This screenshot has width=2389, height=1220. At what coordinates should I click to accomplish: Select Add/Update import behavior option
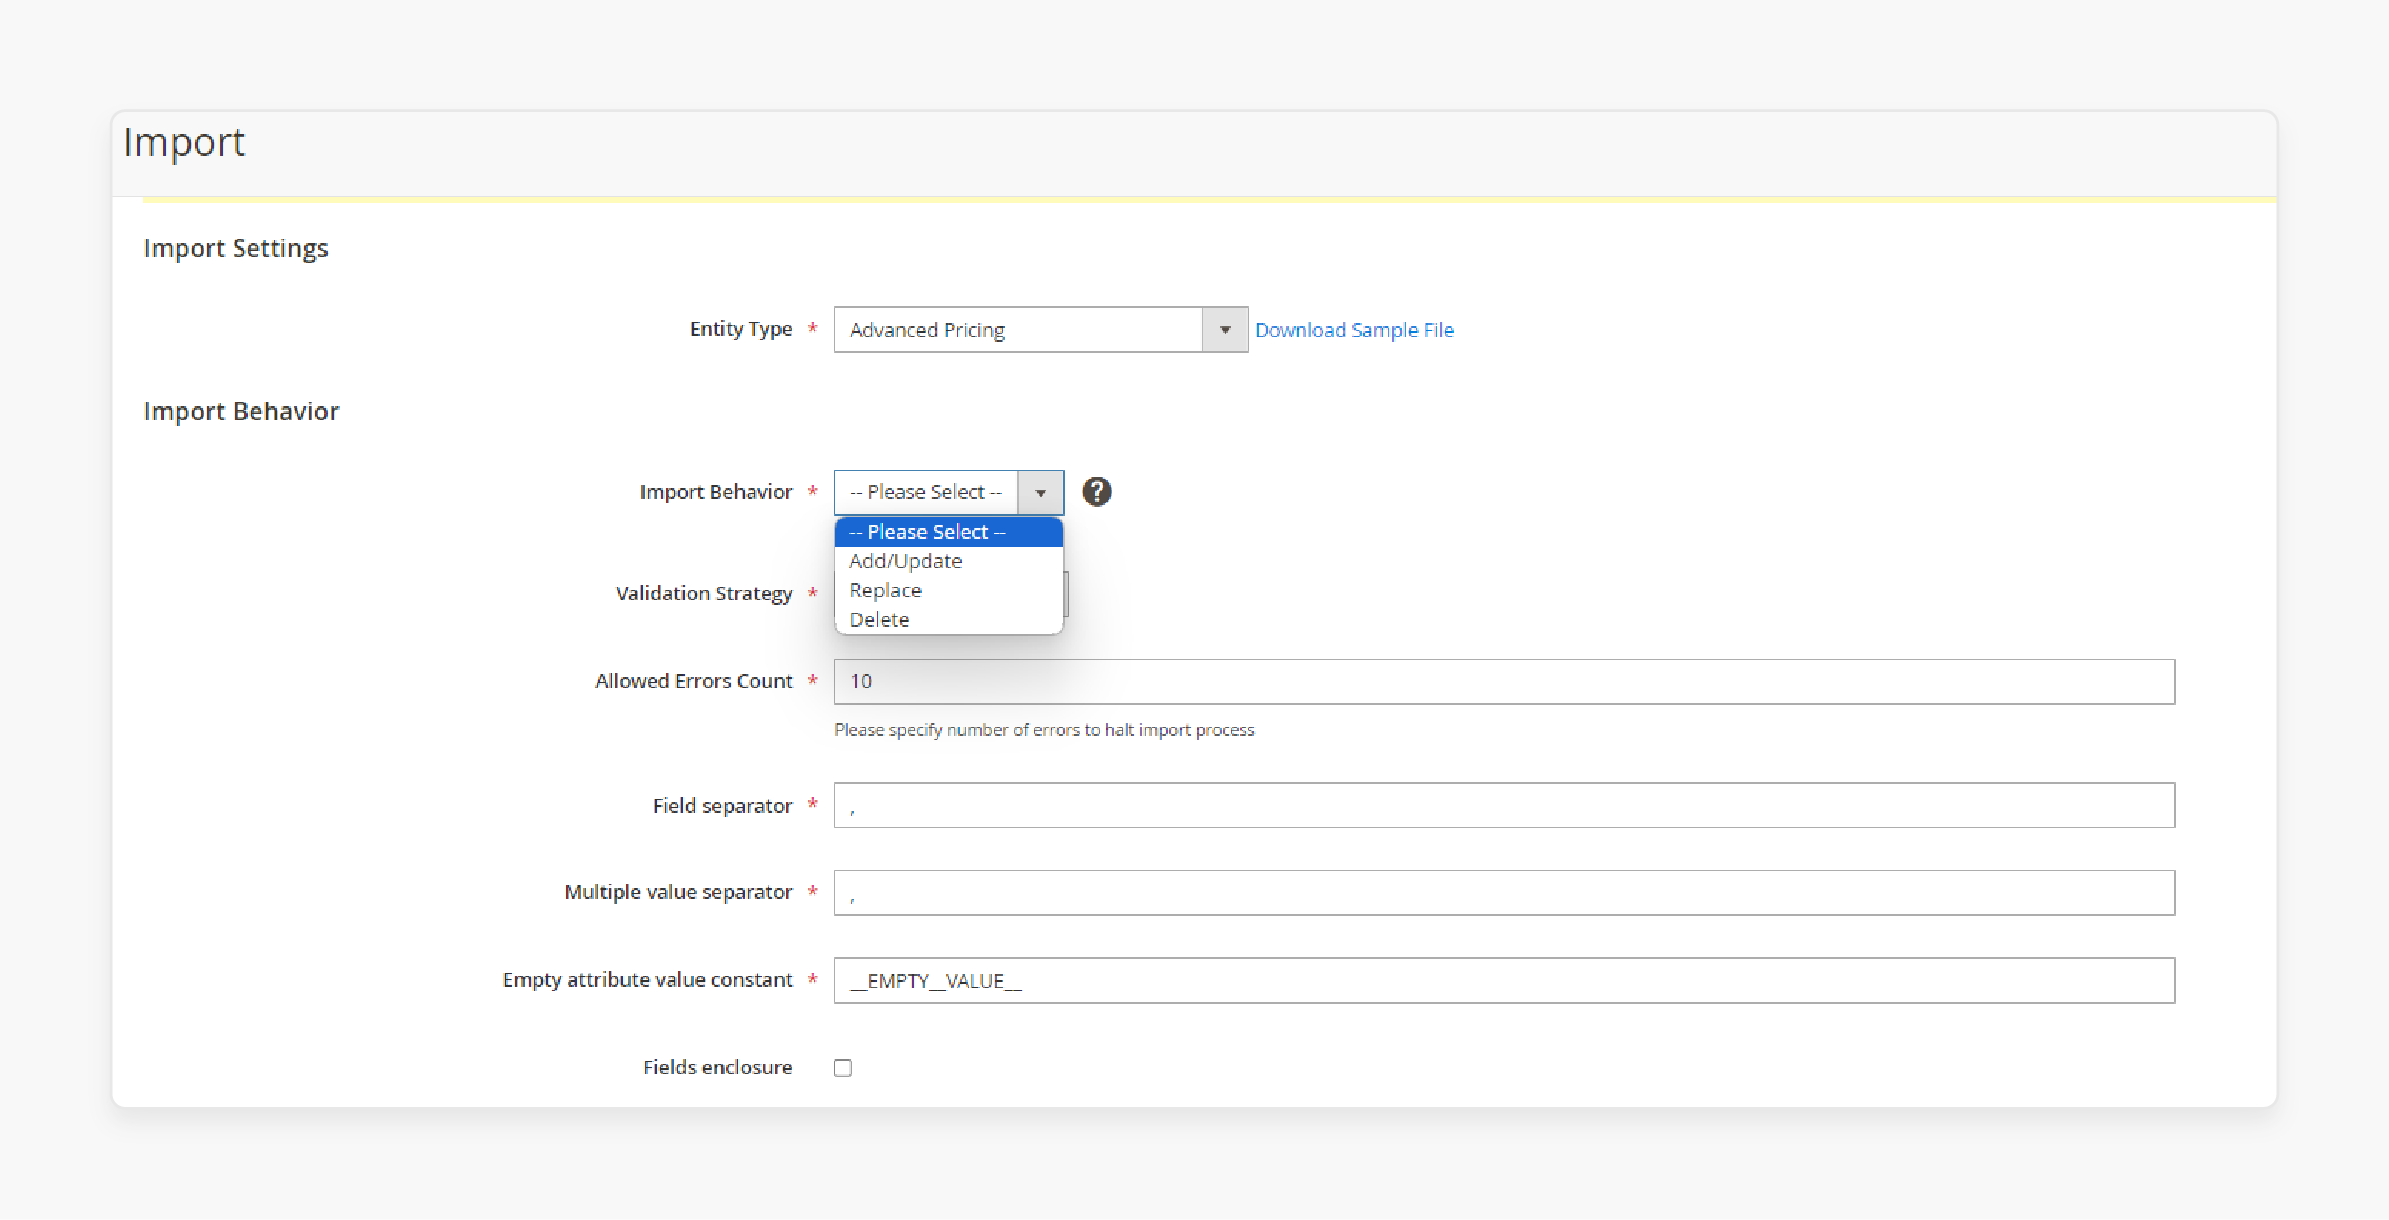coord(902,560)
